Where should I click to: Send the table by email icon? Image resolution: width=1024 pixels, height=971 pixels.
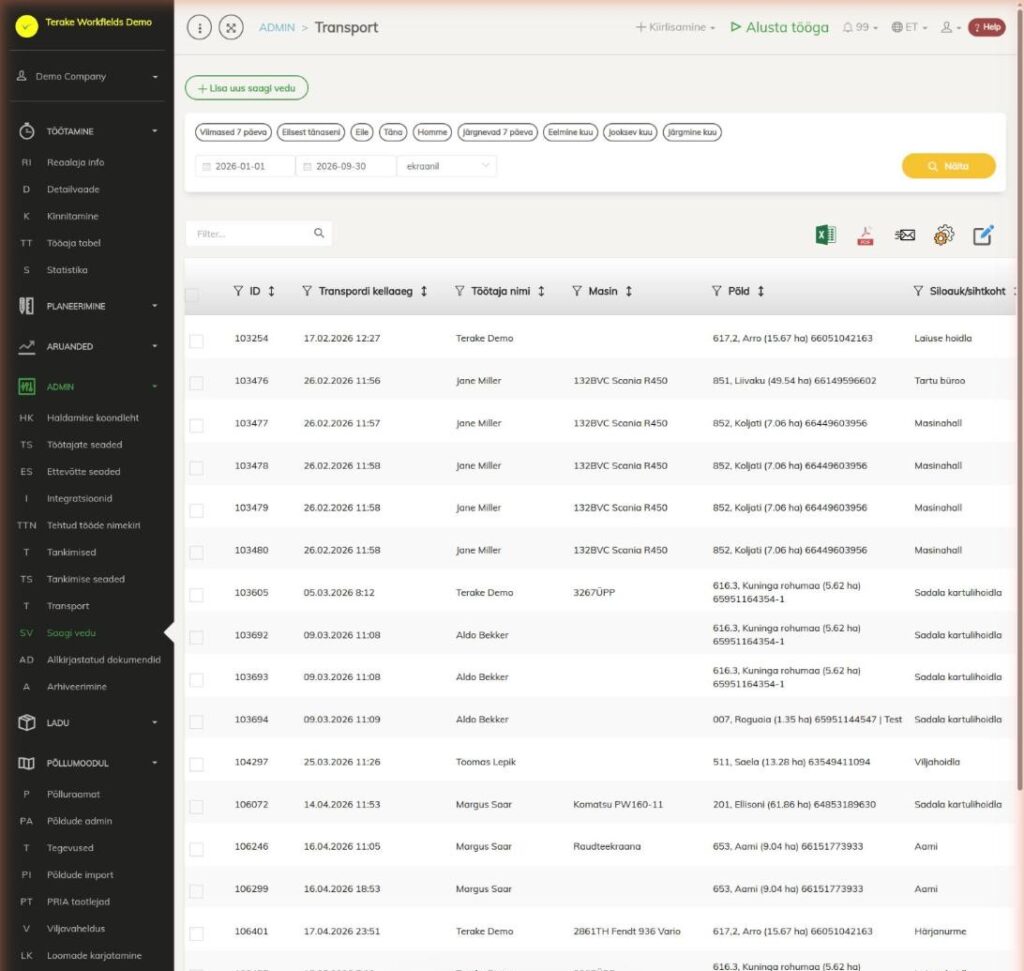click(x=904, y=235)
